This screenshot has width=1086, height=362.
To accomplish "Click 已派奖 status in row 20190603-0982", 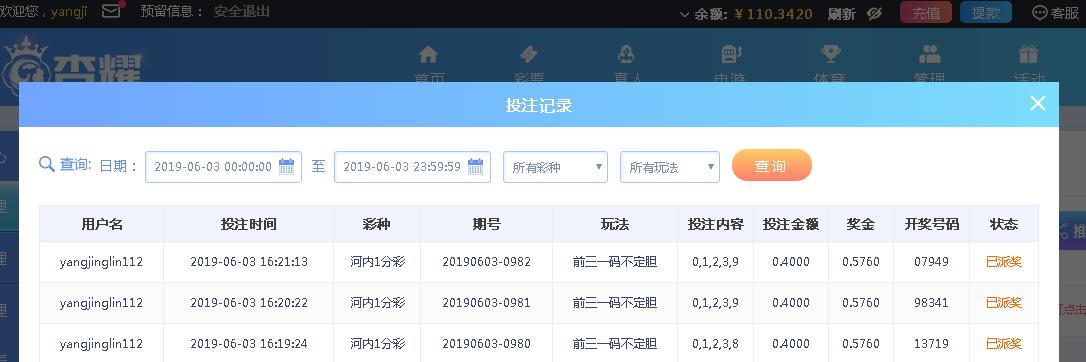I will click(x=1004, y=262).
